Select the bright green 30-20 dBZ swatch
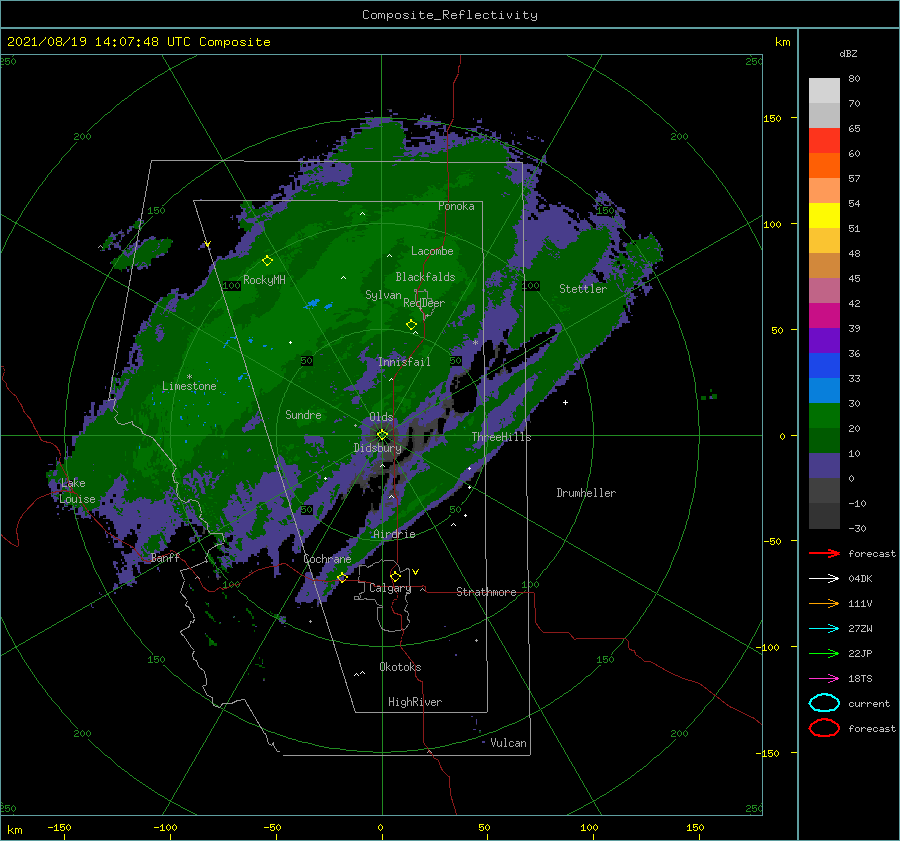900x841 pixels. click(824, 416)
